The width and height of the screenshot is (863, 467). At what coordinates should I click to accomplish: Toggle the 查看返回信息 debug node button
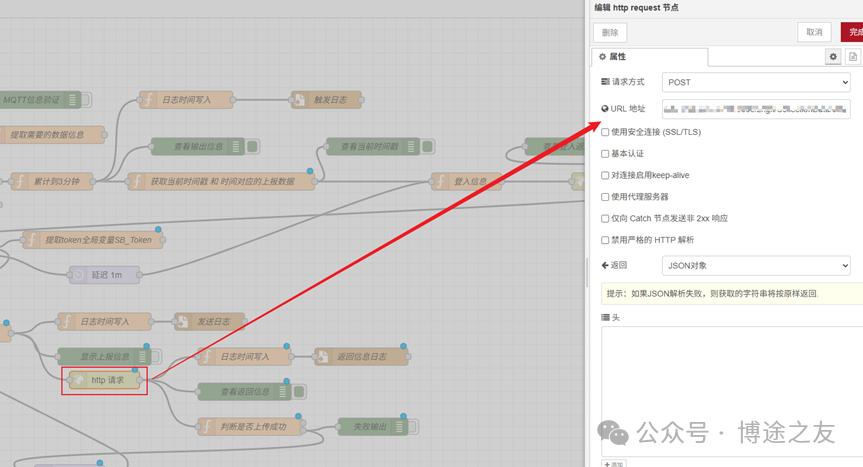click(x=299, y=392)
